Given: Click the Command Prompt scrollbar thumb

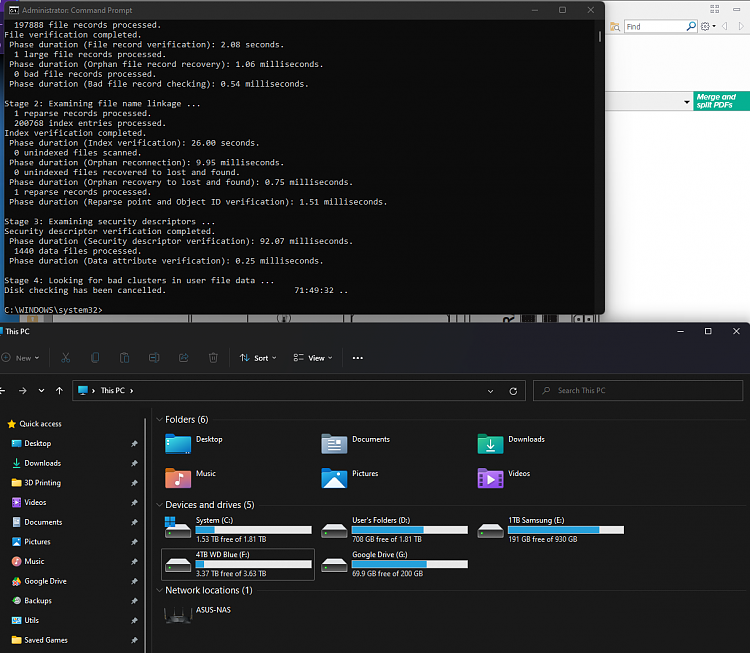Looking at the screenshot, I should pyautogui.click(x=600, y=36).
